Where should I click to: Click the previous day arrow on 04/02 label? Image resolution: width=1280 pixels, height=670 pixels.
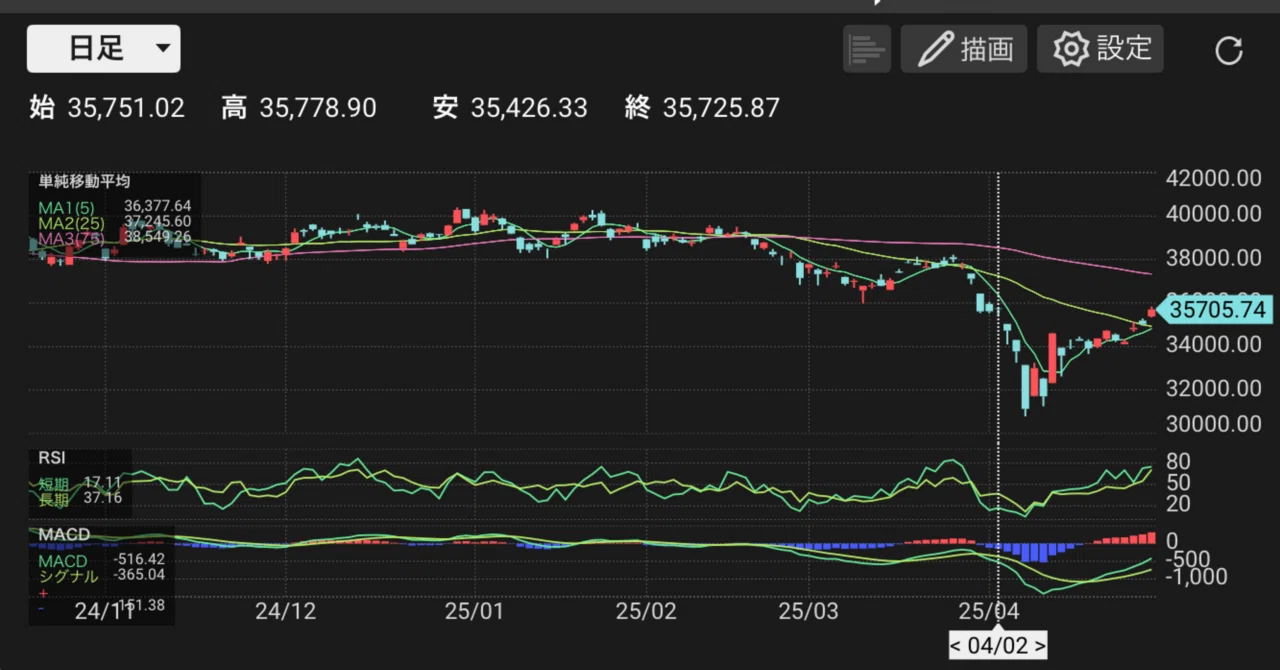click(x=957, y=646)
